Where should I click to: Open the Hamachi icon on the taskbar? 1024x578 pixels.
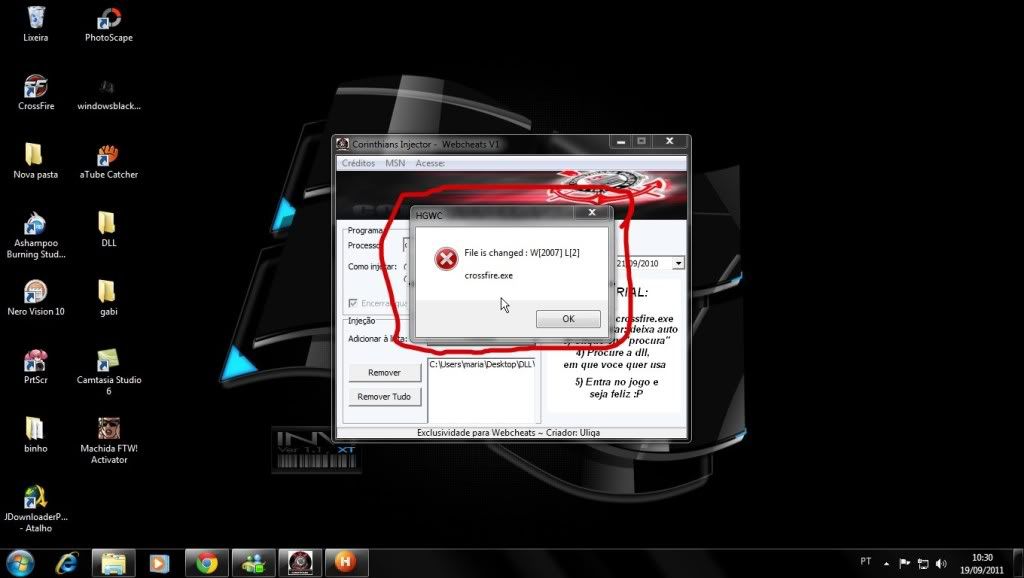click(x=346, y=562)
